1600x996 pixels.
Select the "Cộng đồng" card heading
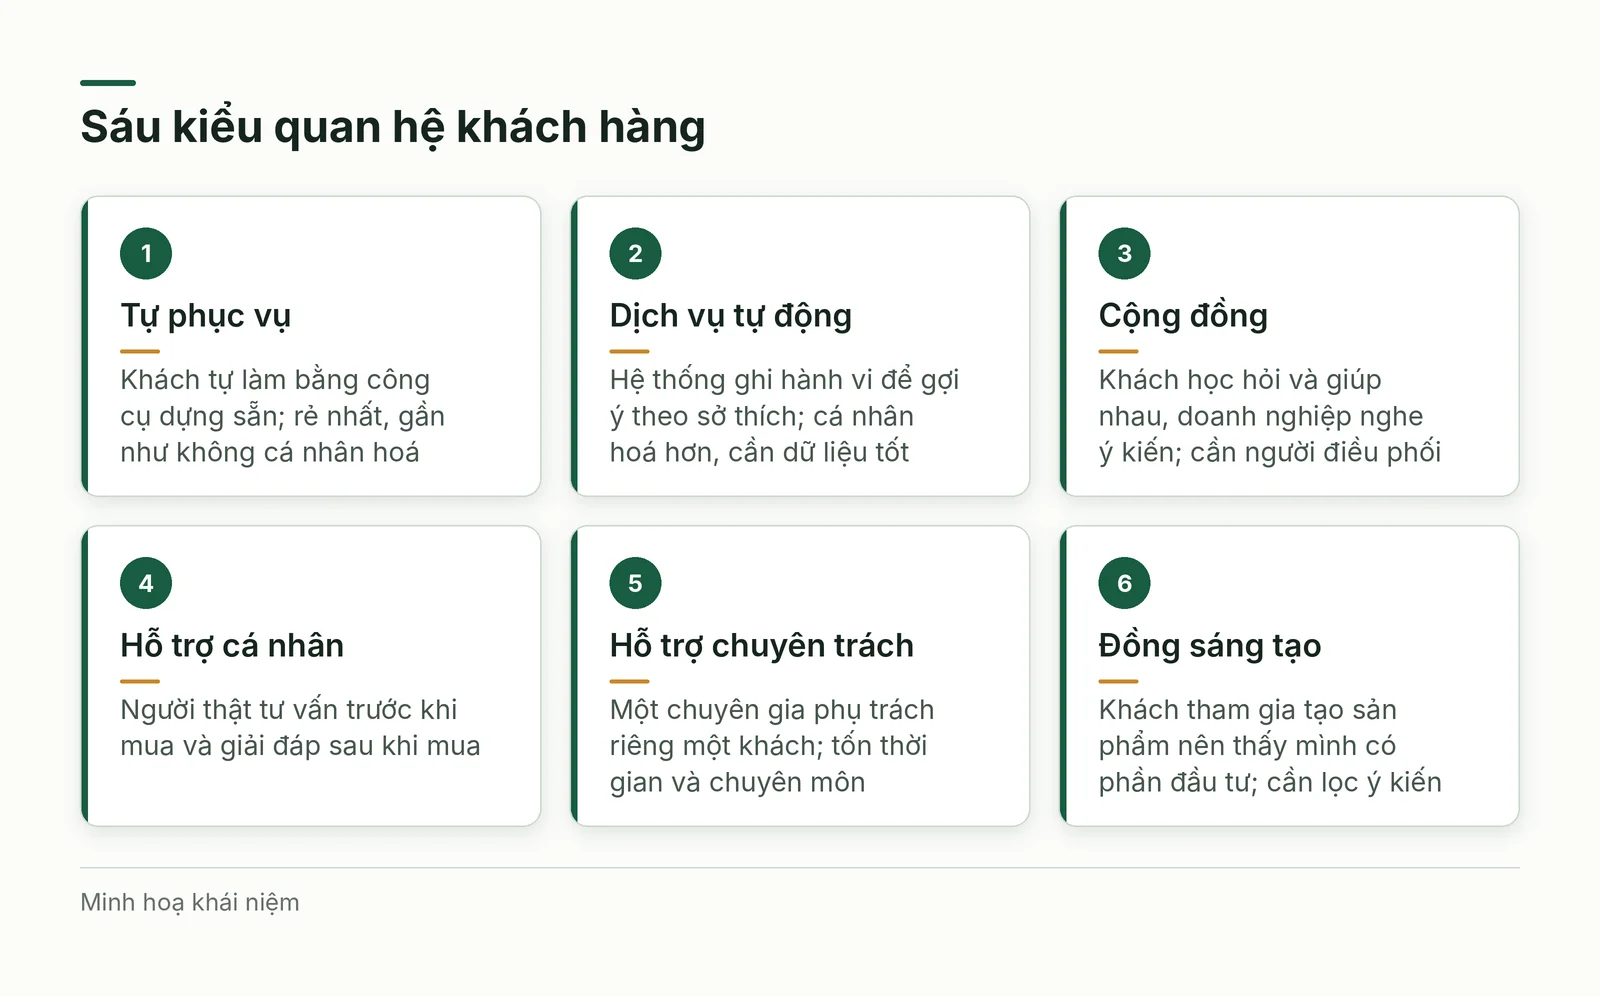coord(1183,316)
